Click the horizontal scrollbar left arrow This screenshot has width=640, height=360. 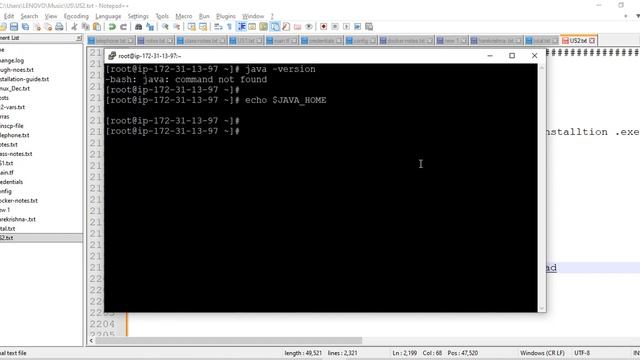(91, 340)
